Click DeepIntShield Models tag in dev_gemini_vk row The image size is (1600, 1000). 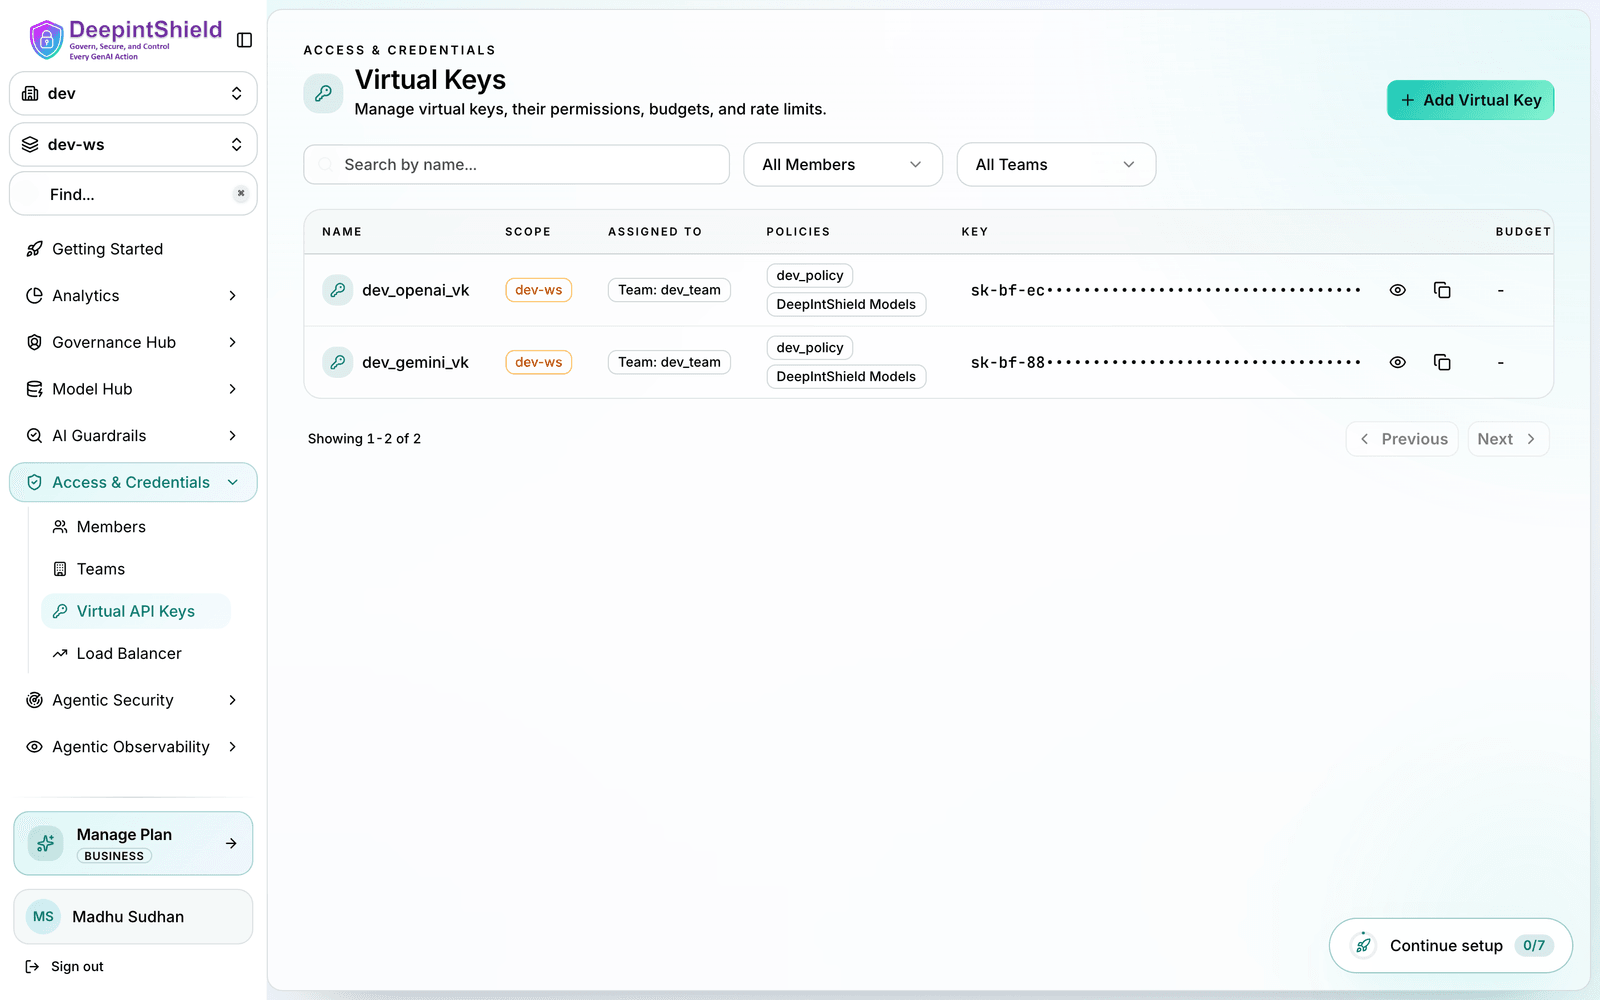pyautogui.click(x=846, y=377)
